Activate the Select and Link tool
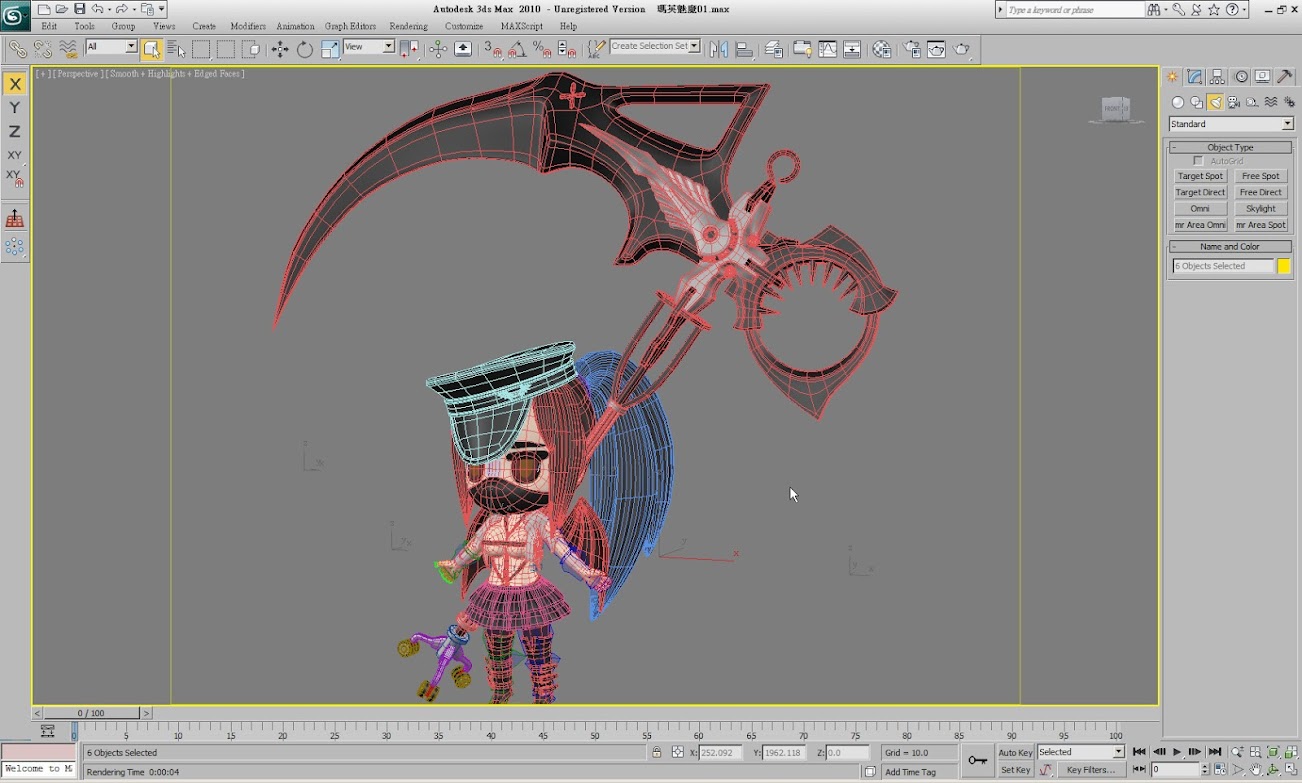 pyautogui.click(x=17, y=48)
